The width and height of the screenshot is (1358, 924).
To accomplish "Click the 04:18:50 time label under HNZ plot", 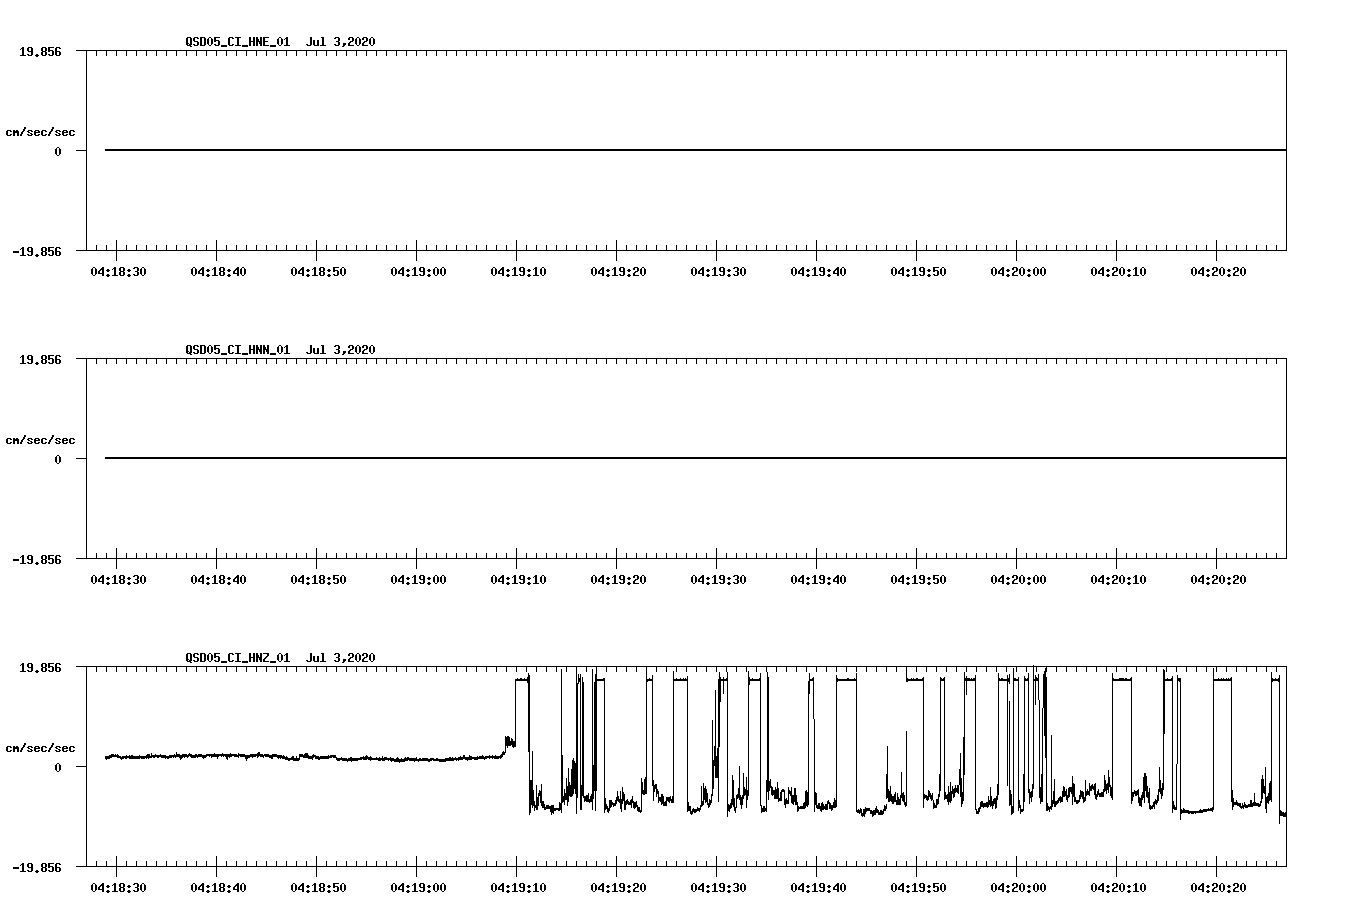I will 318,888.
